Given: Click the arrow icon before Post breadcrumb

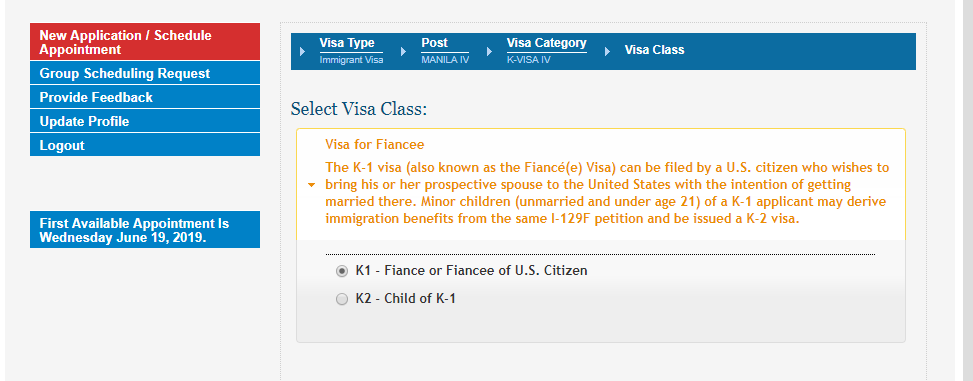Looking at the screenshot, I should tap(403, 52).
